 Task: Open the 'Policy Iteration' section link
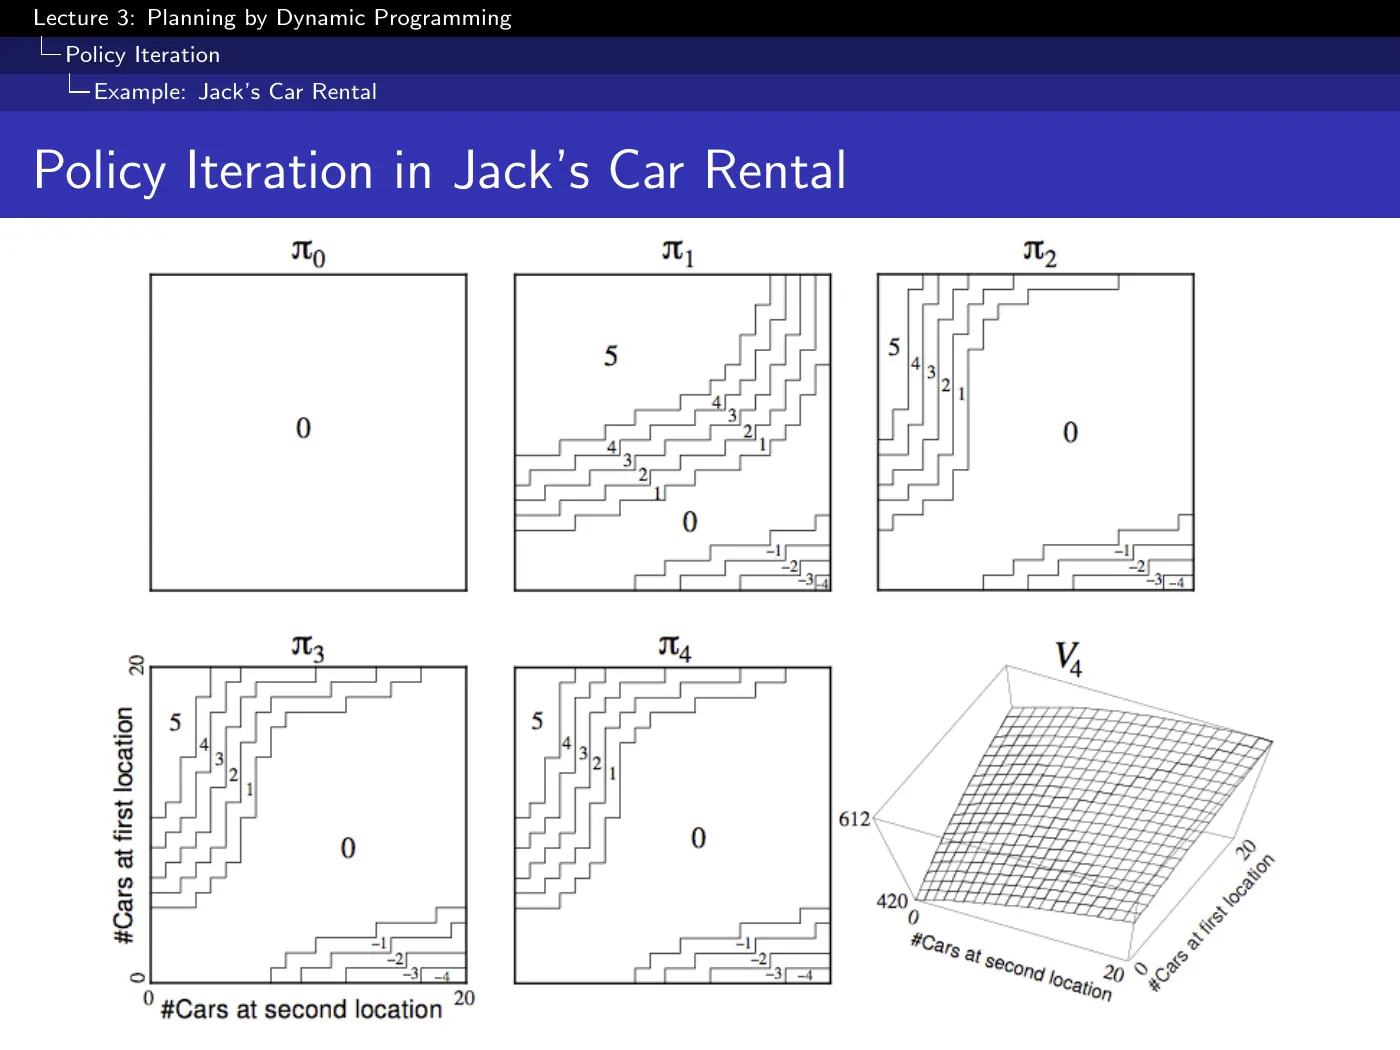142,55
